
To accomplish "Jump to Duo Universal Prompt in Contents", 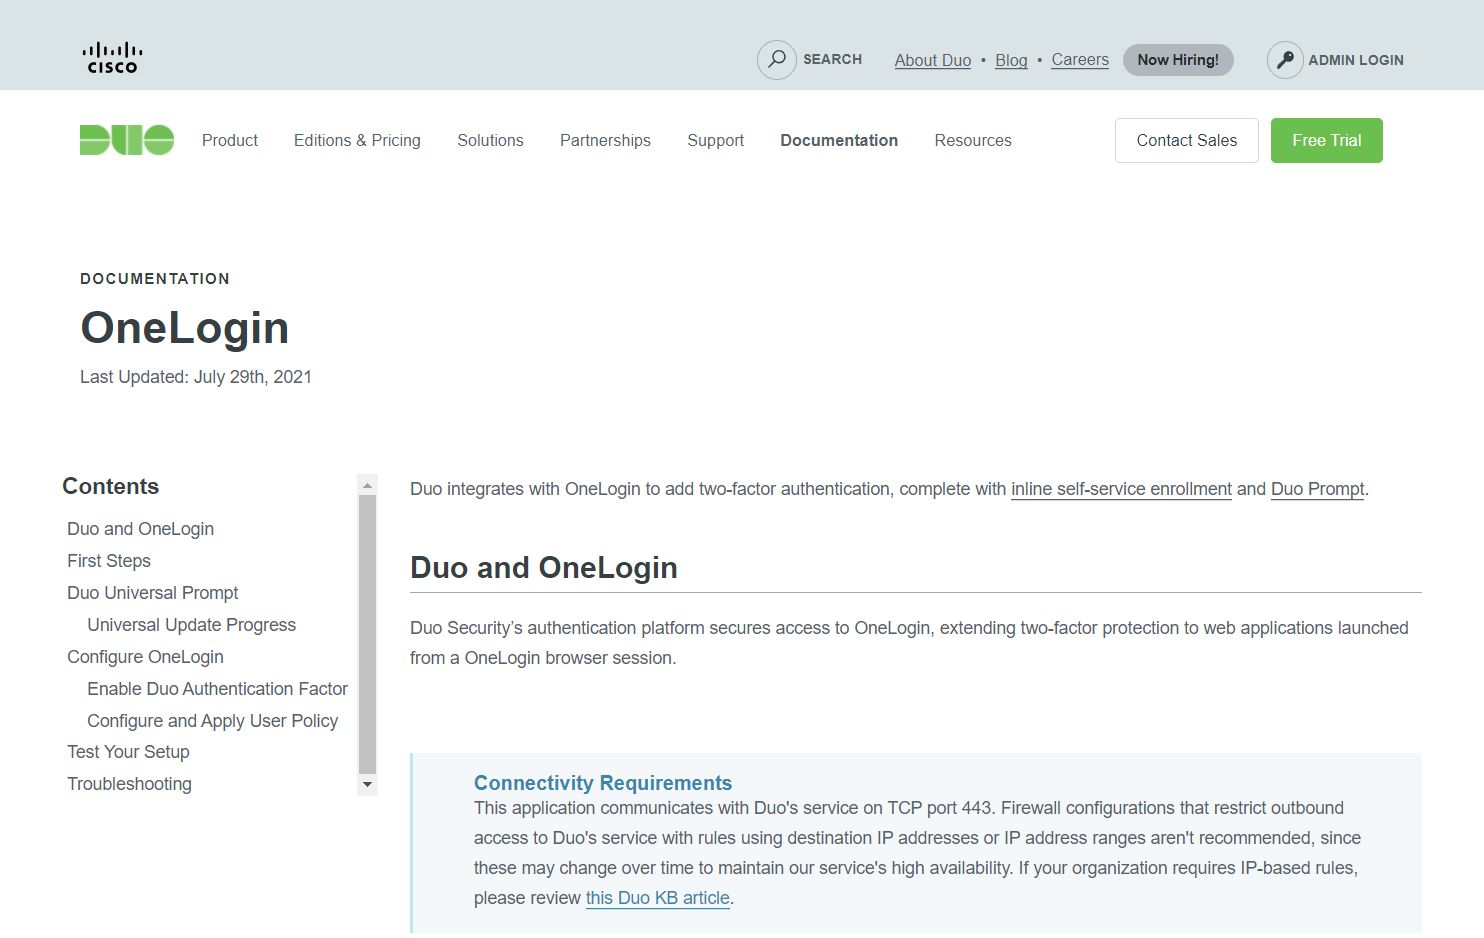I will 153,593.
